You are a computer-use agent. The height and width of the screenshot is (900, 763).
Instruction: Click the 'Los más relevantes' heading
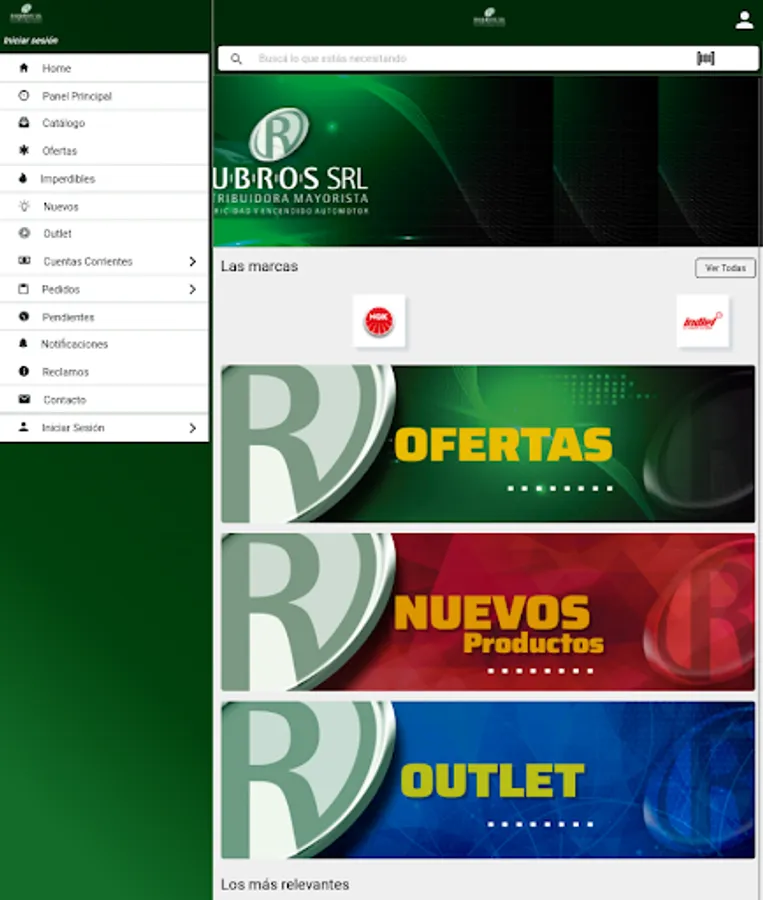pos(285,885)
